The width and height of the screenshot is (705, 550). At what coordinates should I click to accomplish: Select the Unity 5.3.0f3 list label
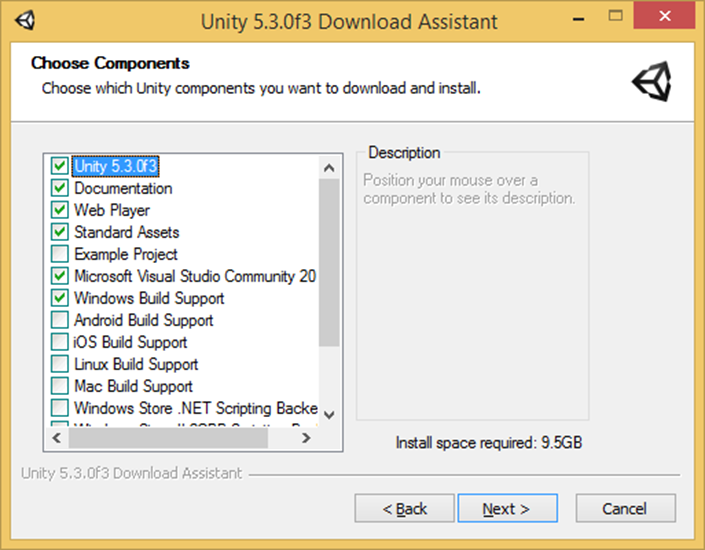(x=116, y=166)
